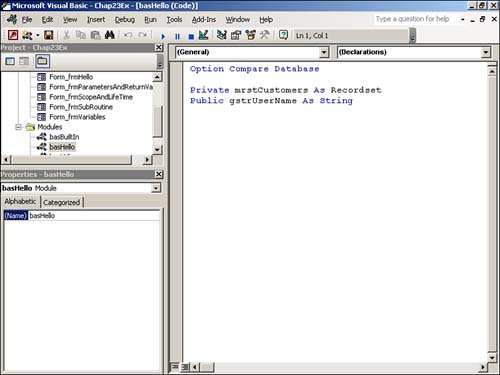Click Full Module View button at code bottom
This screenshot has width=500, height=375.
click(185, 367)
